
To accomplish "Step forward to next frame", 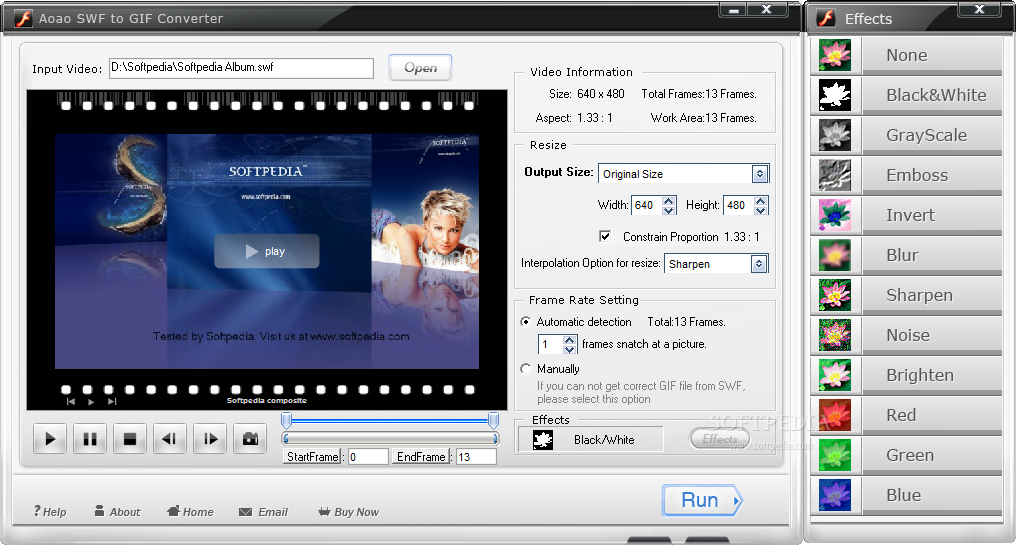I will click(210, 439).
